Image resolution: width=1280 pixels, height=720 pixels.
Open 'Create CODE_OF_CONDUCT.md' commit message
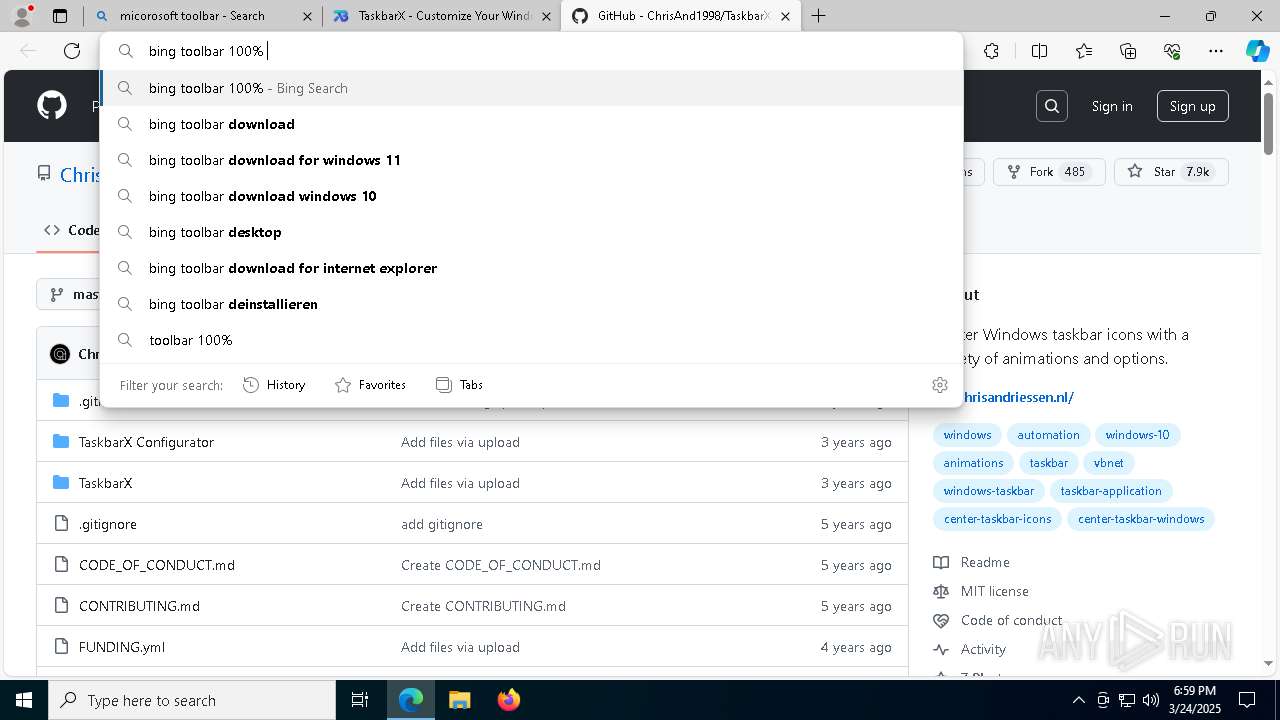pos(501,565)
